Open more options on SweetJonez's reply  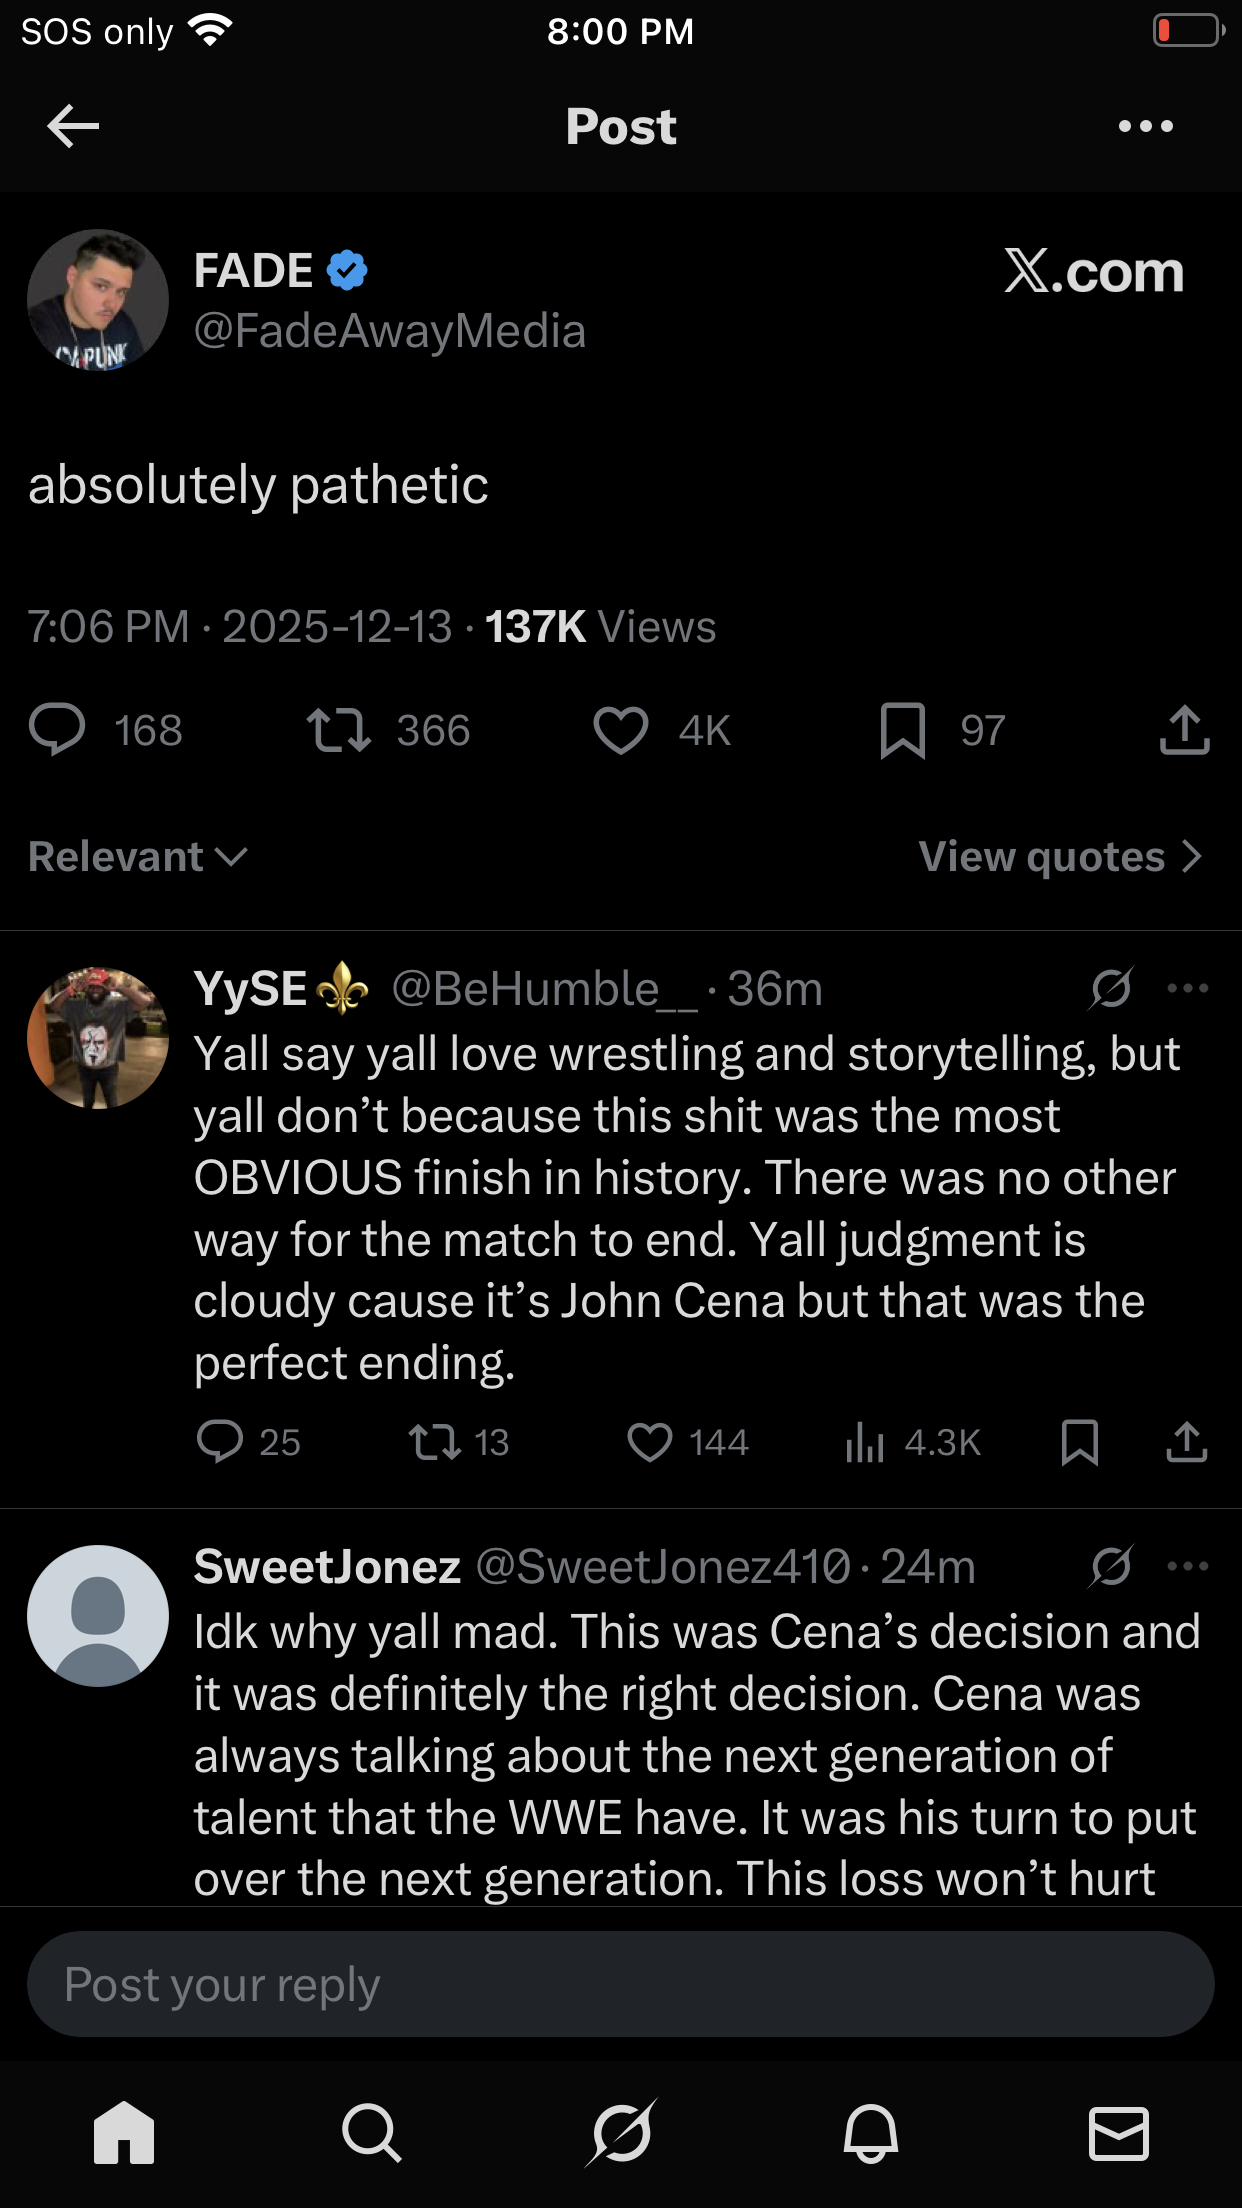(1187, 1566)
